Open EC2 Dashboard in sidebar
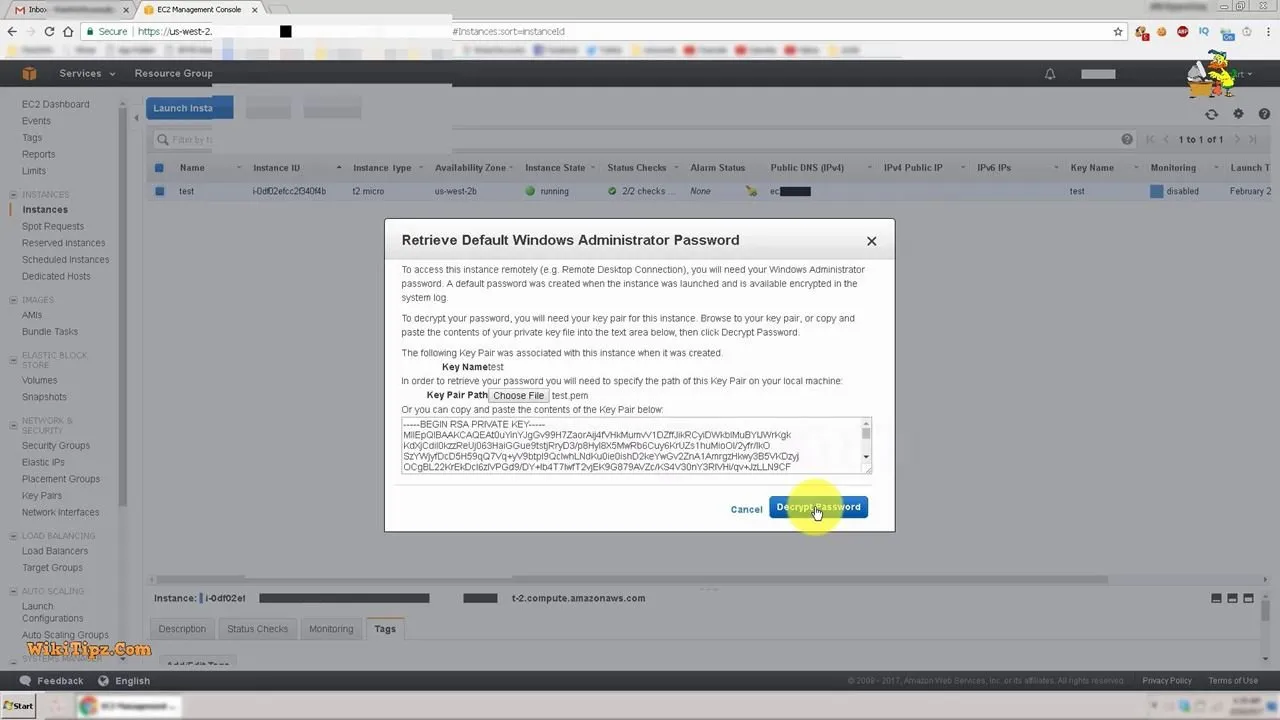The image size is (1280, 720). point(56,104)
